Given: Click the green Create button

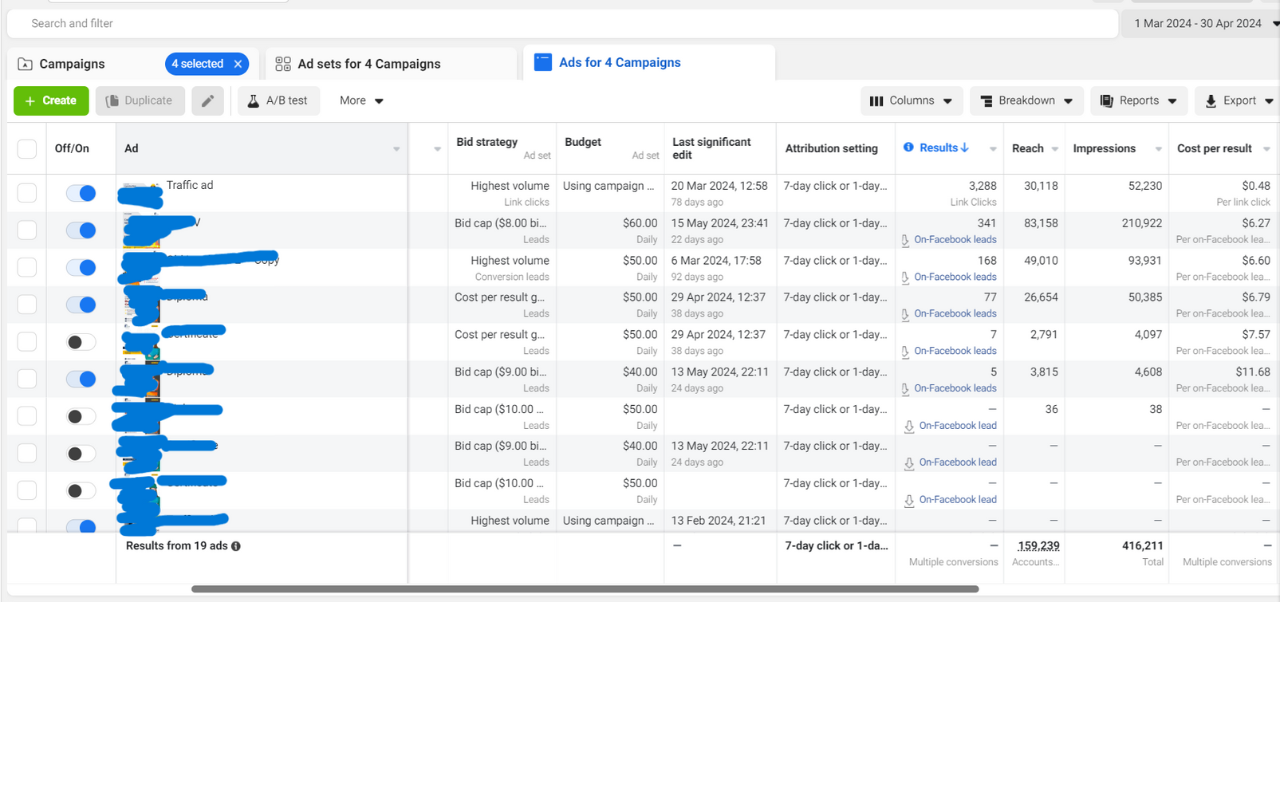Looking at the screenshot, I should point(51,101).
